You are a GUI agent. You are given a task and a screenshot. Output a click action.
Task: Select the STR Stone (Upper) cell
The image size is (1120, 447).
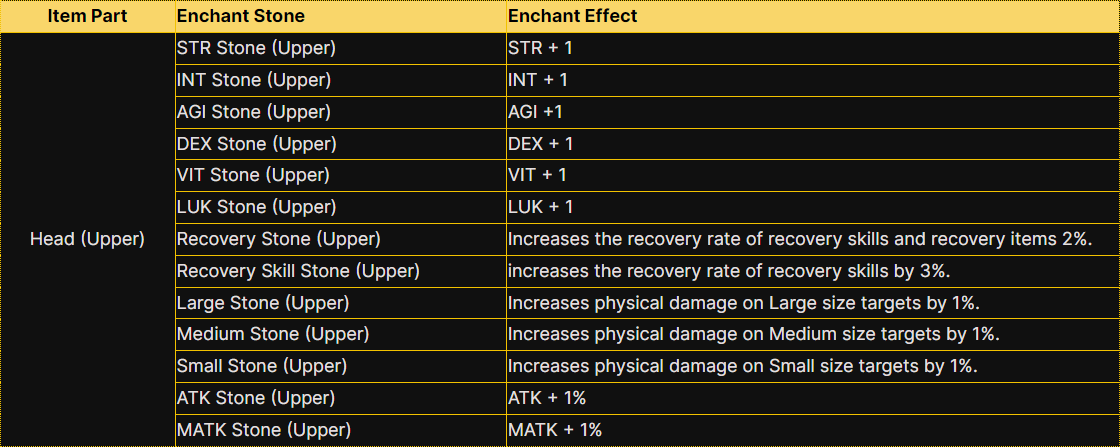(256, 48)
